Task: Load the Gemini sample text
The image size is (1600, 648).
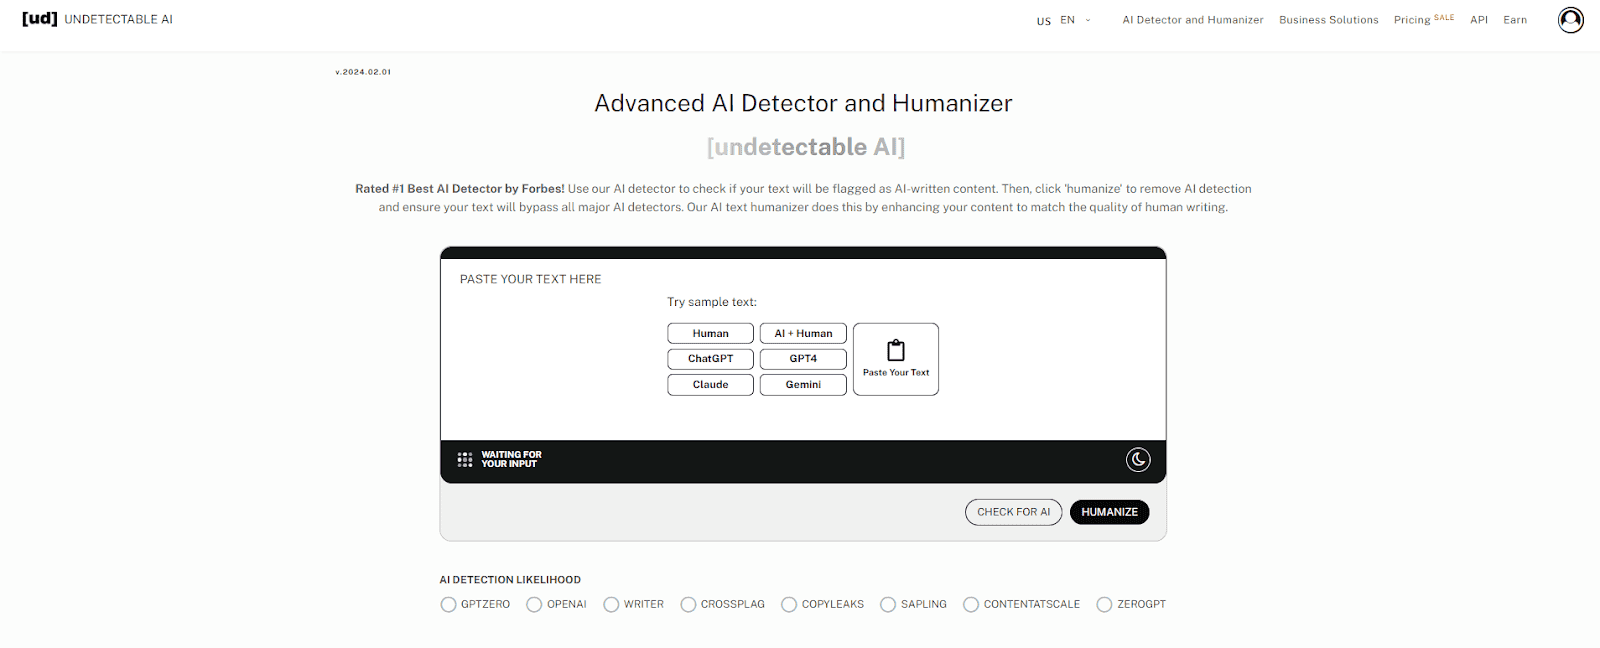Action: click(x=803, y=385)
